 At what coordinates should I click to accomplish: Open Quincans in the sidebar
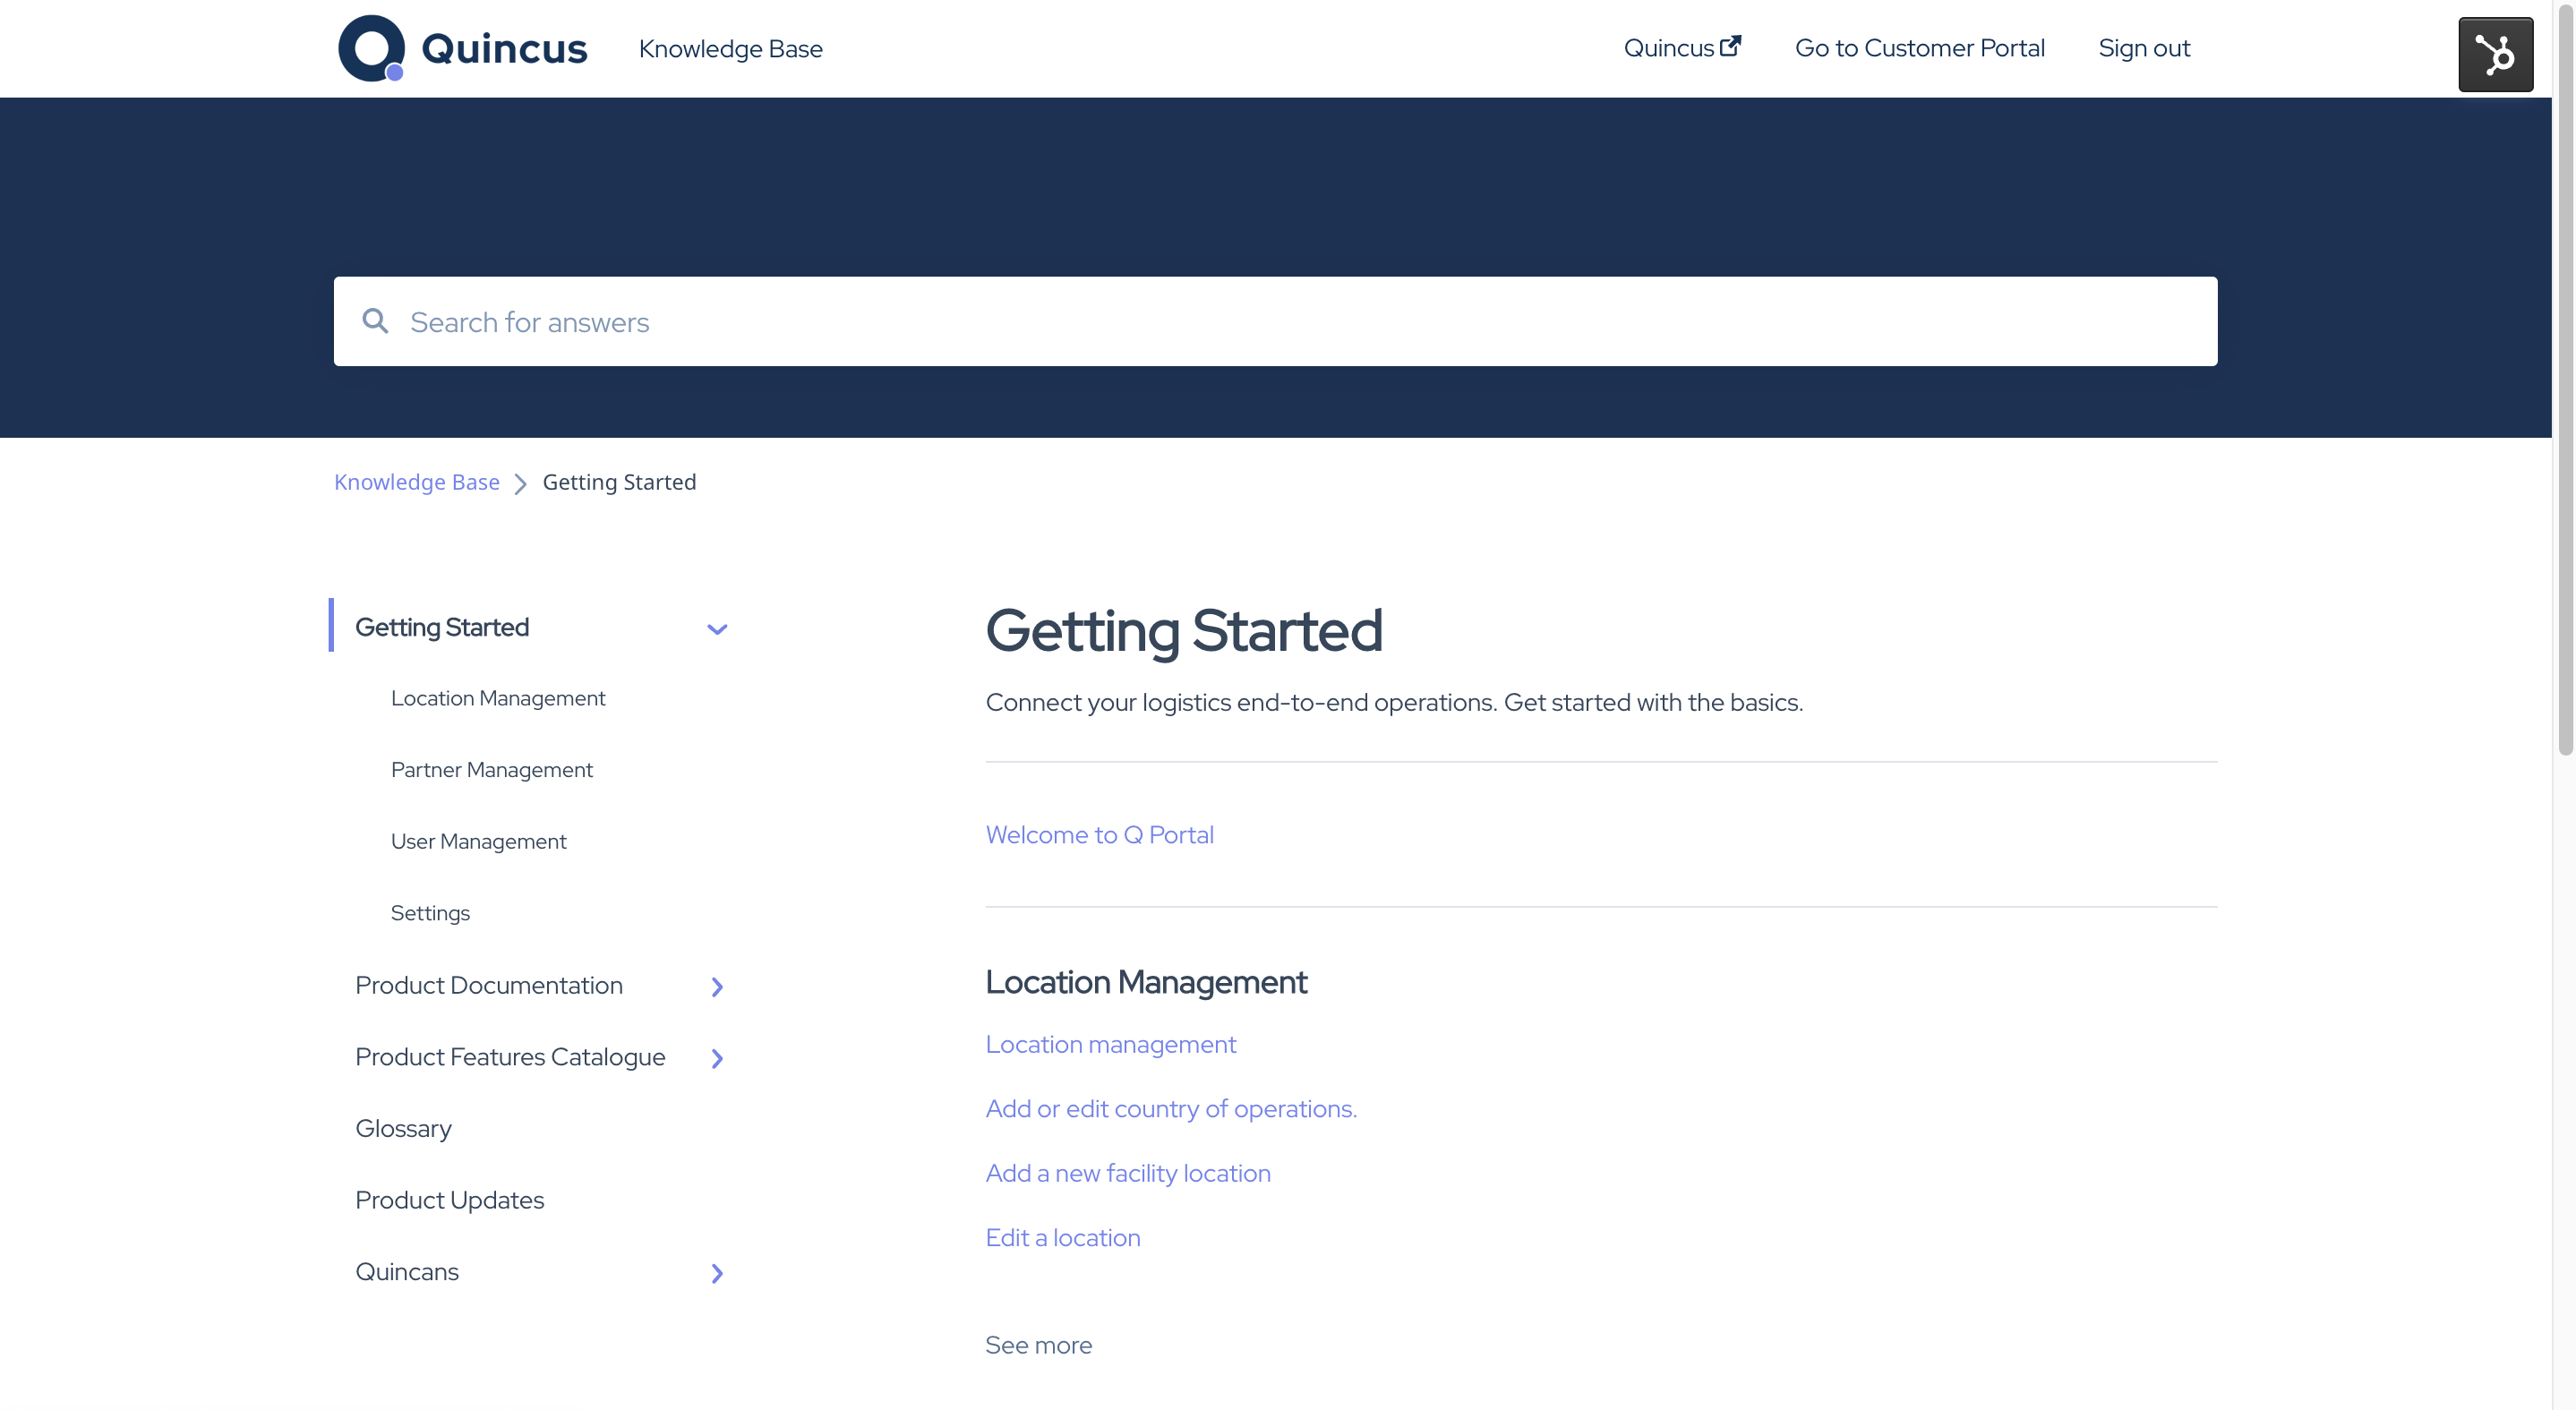(406, 1272)
